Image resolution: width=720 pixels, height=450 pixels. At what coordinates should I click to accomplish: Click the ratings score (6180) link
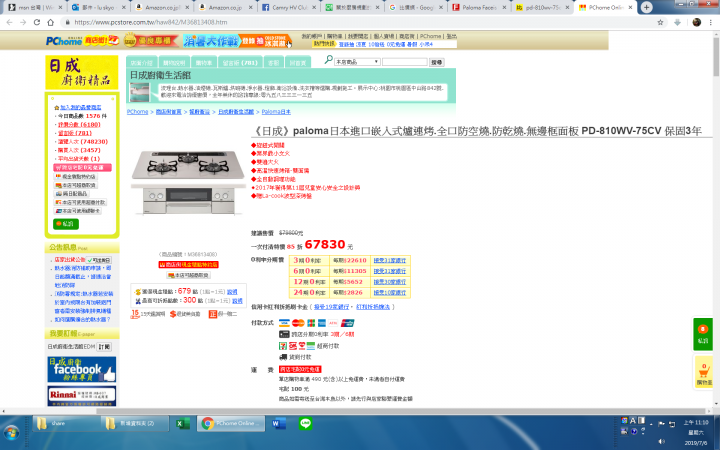pyautogui.click(x=79, y=124)
